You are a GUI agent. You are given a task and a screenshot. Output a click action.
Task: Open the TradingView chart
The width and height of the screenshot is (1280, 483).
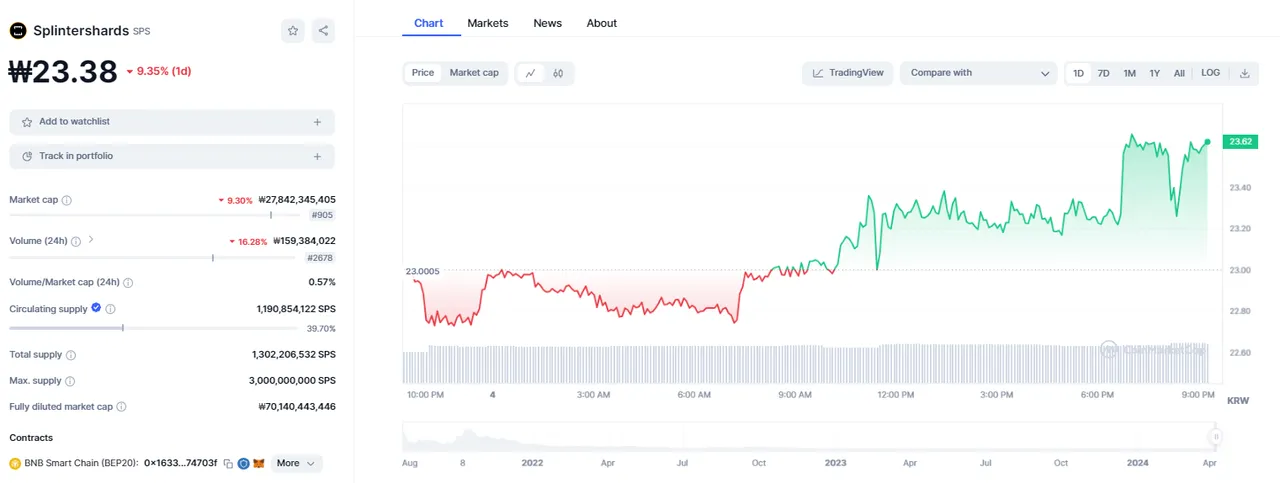click(848, 73)
